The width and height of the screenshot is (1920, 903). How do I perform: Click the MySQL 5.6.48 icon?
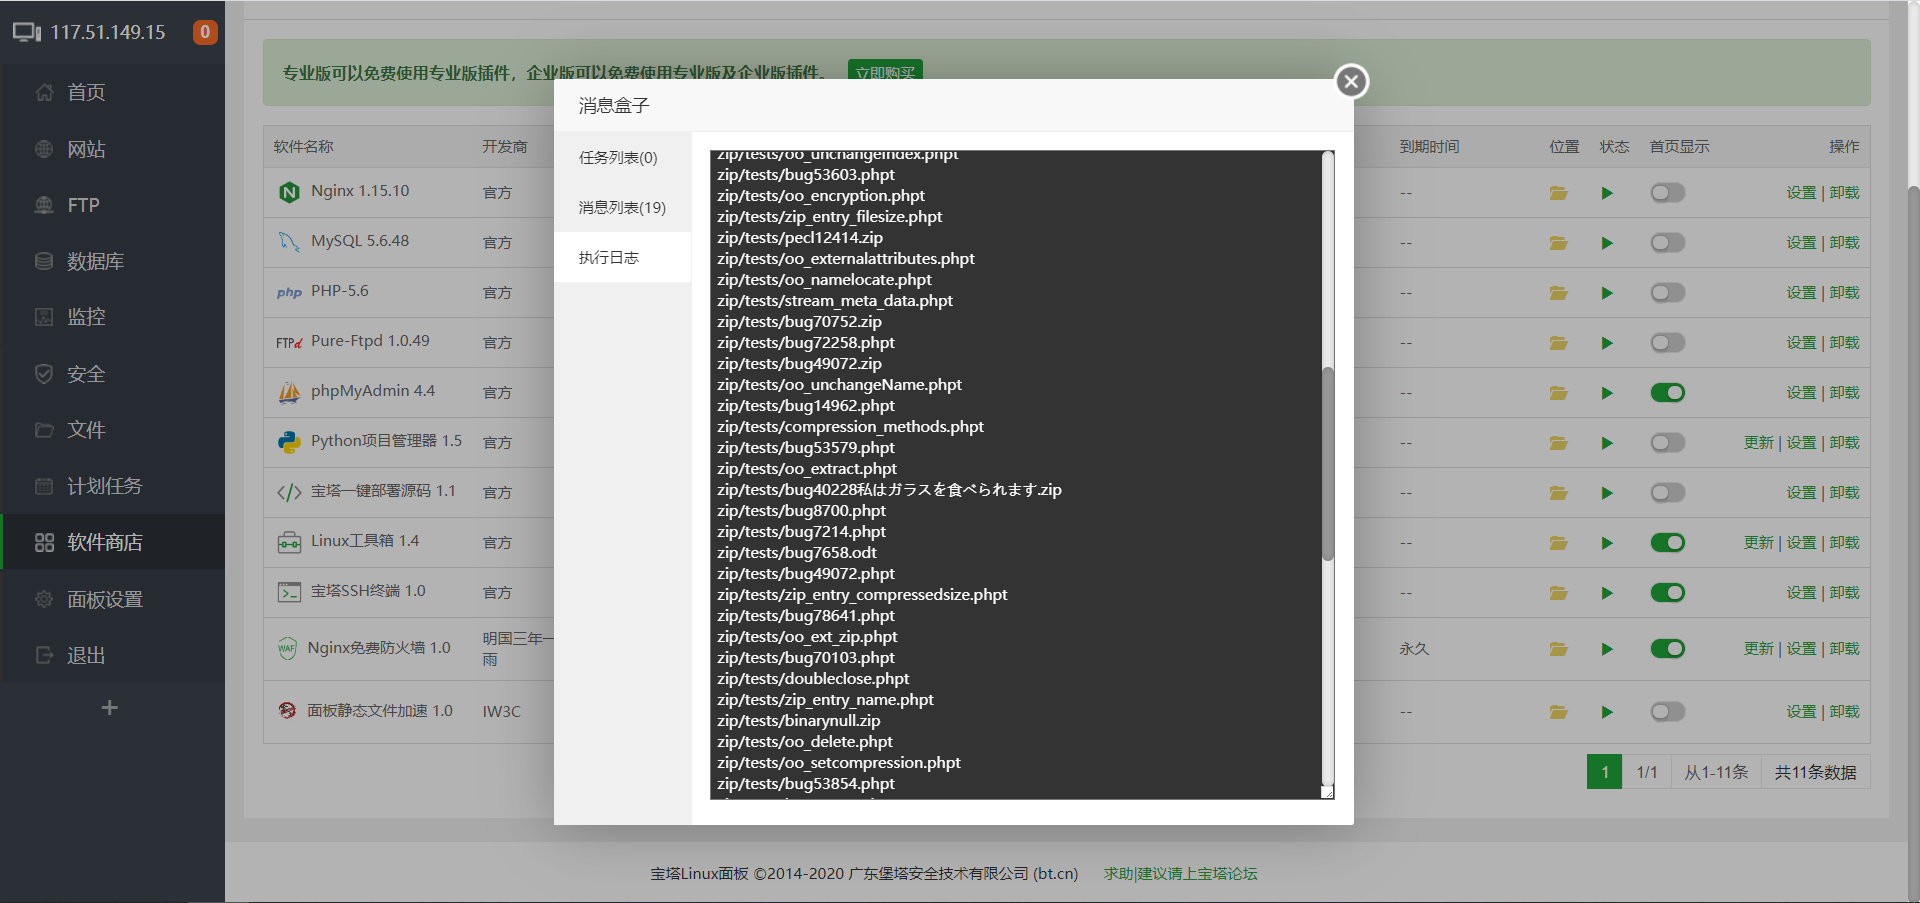coord(289,242)
